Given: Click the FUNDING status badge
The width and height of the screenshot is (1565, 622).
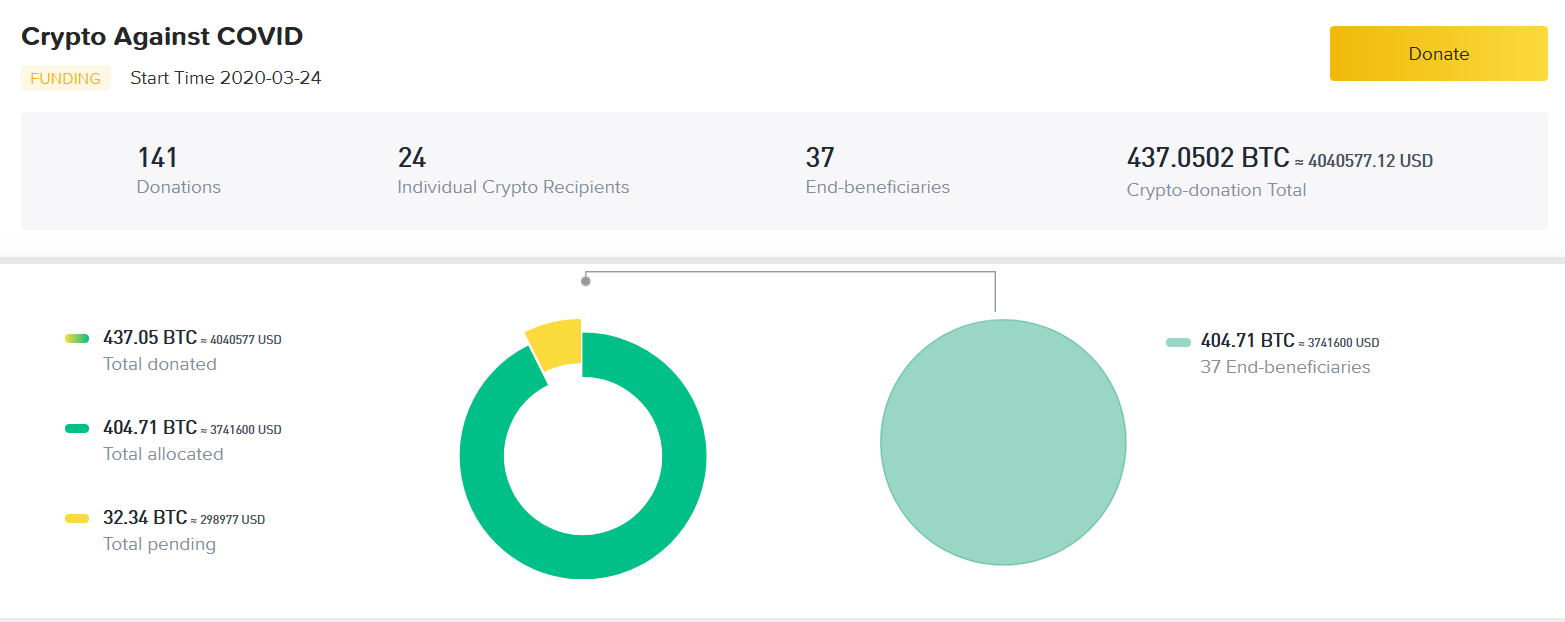Looking at the screenshot, I should pos(66,78).
